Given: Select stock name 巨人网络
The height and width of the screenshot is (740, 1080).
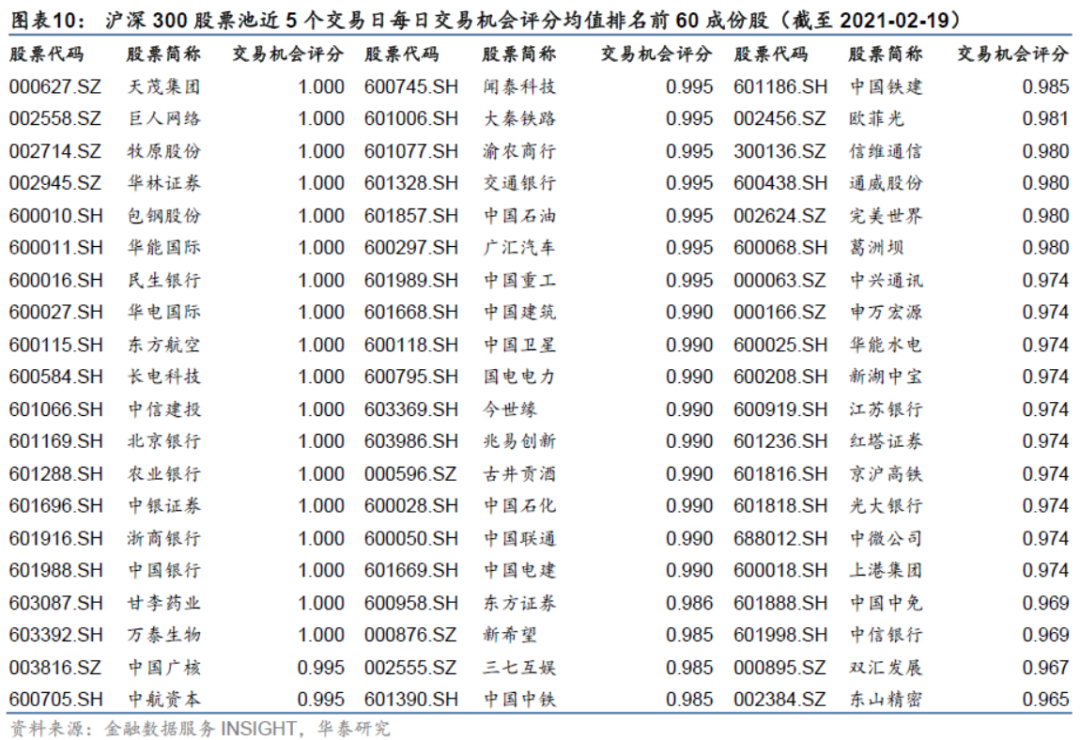Looking at the screenshot, I should coord(164,119).
